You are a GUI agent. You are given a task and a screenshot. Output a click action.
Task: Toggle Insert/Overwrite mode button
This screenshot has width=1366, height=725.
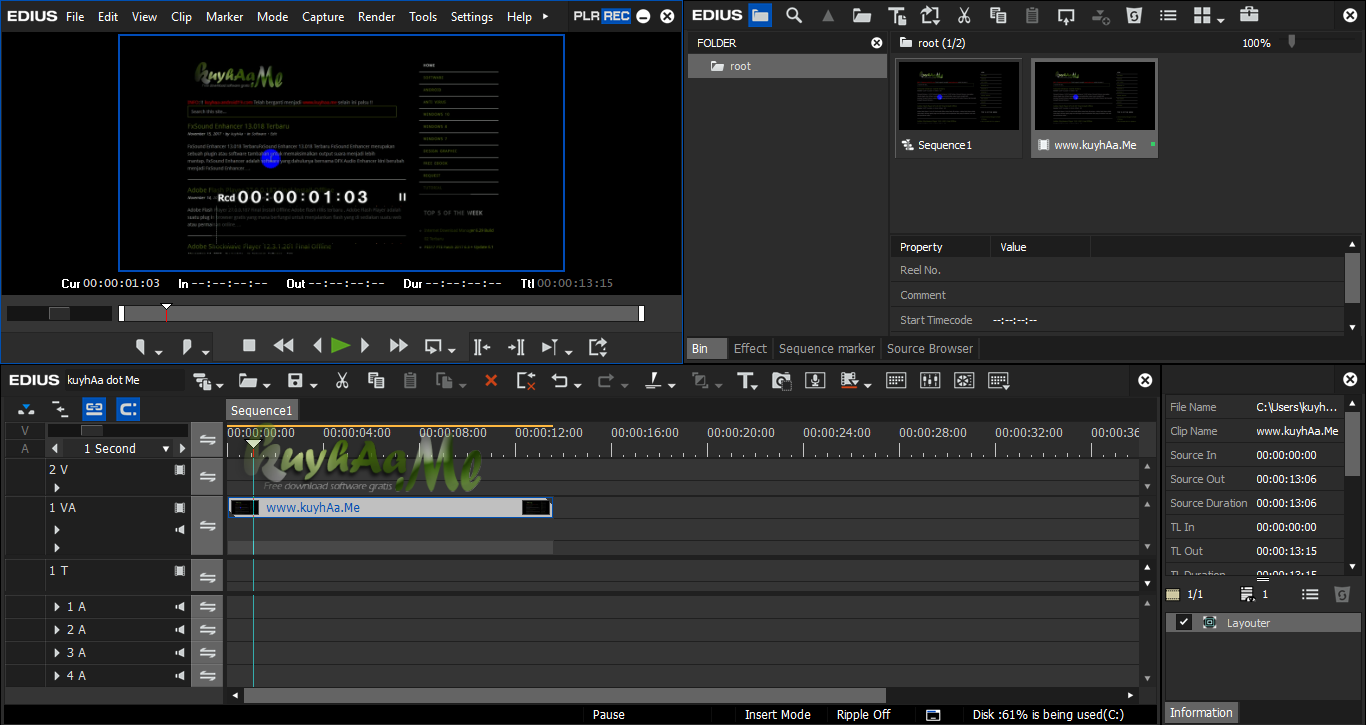[x=26, y=408]
